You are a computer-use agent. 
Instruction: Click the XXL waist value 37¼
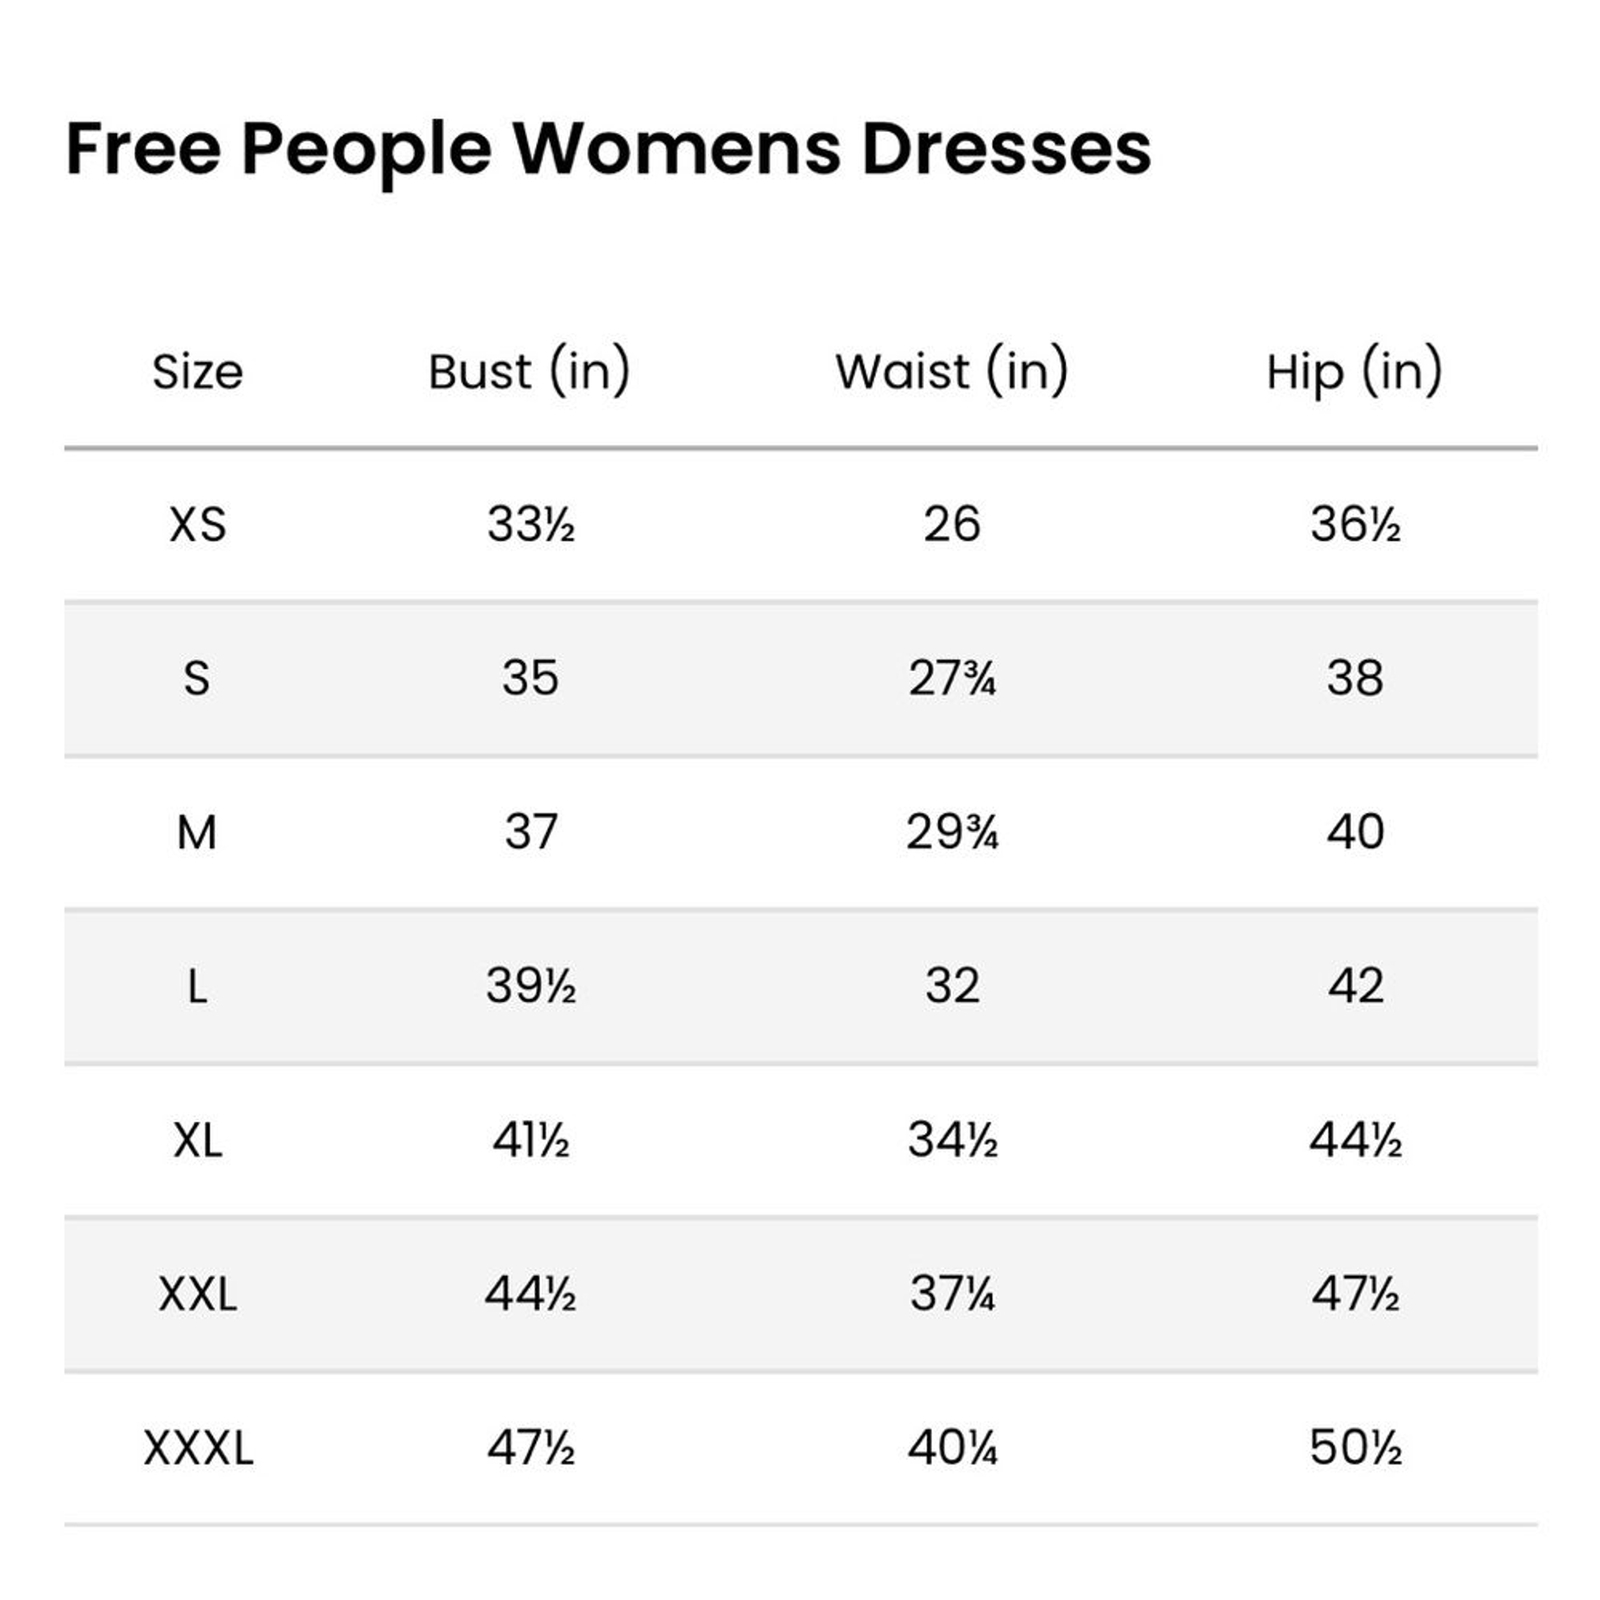point(951,1295)
